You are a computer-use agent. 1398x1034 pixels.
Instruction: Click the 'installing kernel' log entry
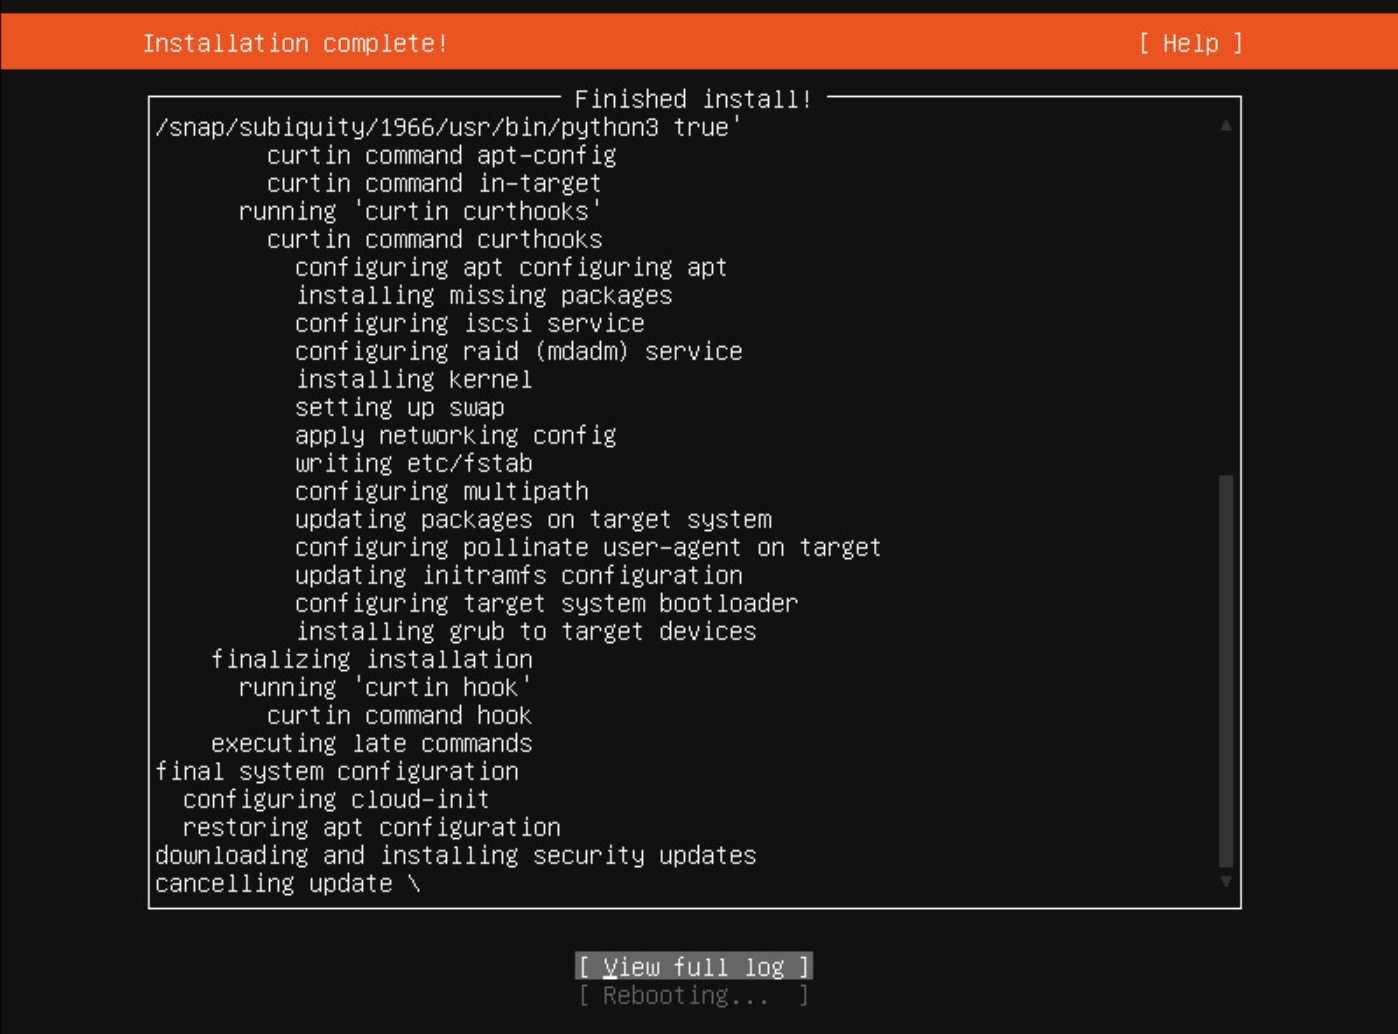(x=413, y=380)
